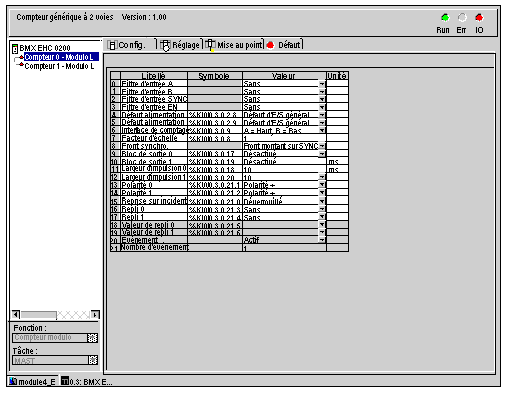Image resolution: width=510 pixels, height=393 pixels.
Task: Click the red IO indicator light
Action: pos(479,17)
